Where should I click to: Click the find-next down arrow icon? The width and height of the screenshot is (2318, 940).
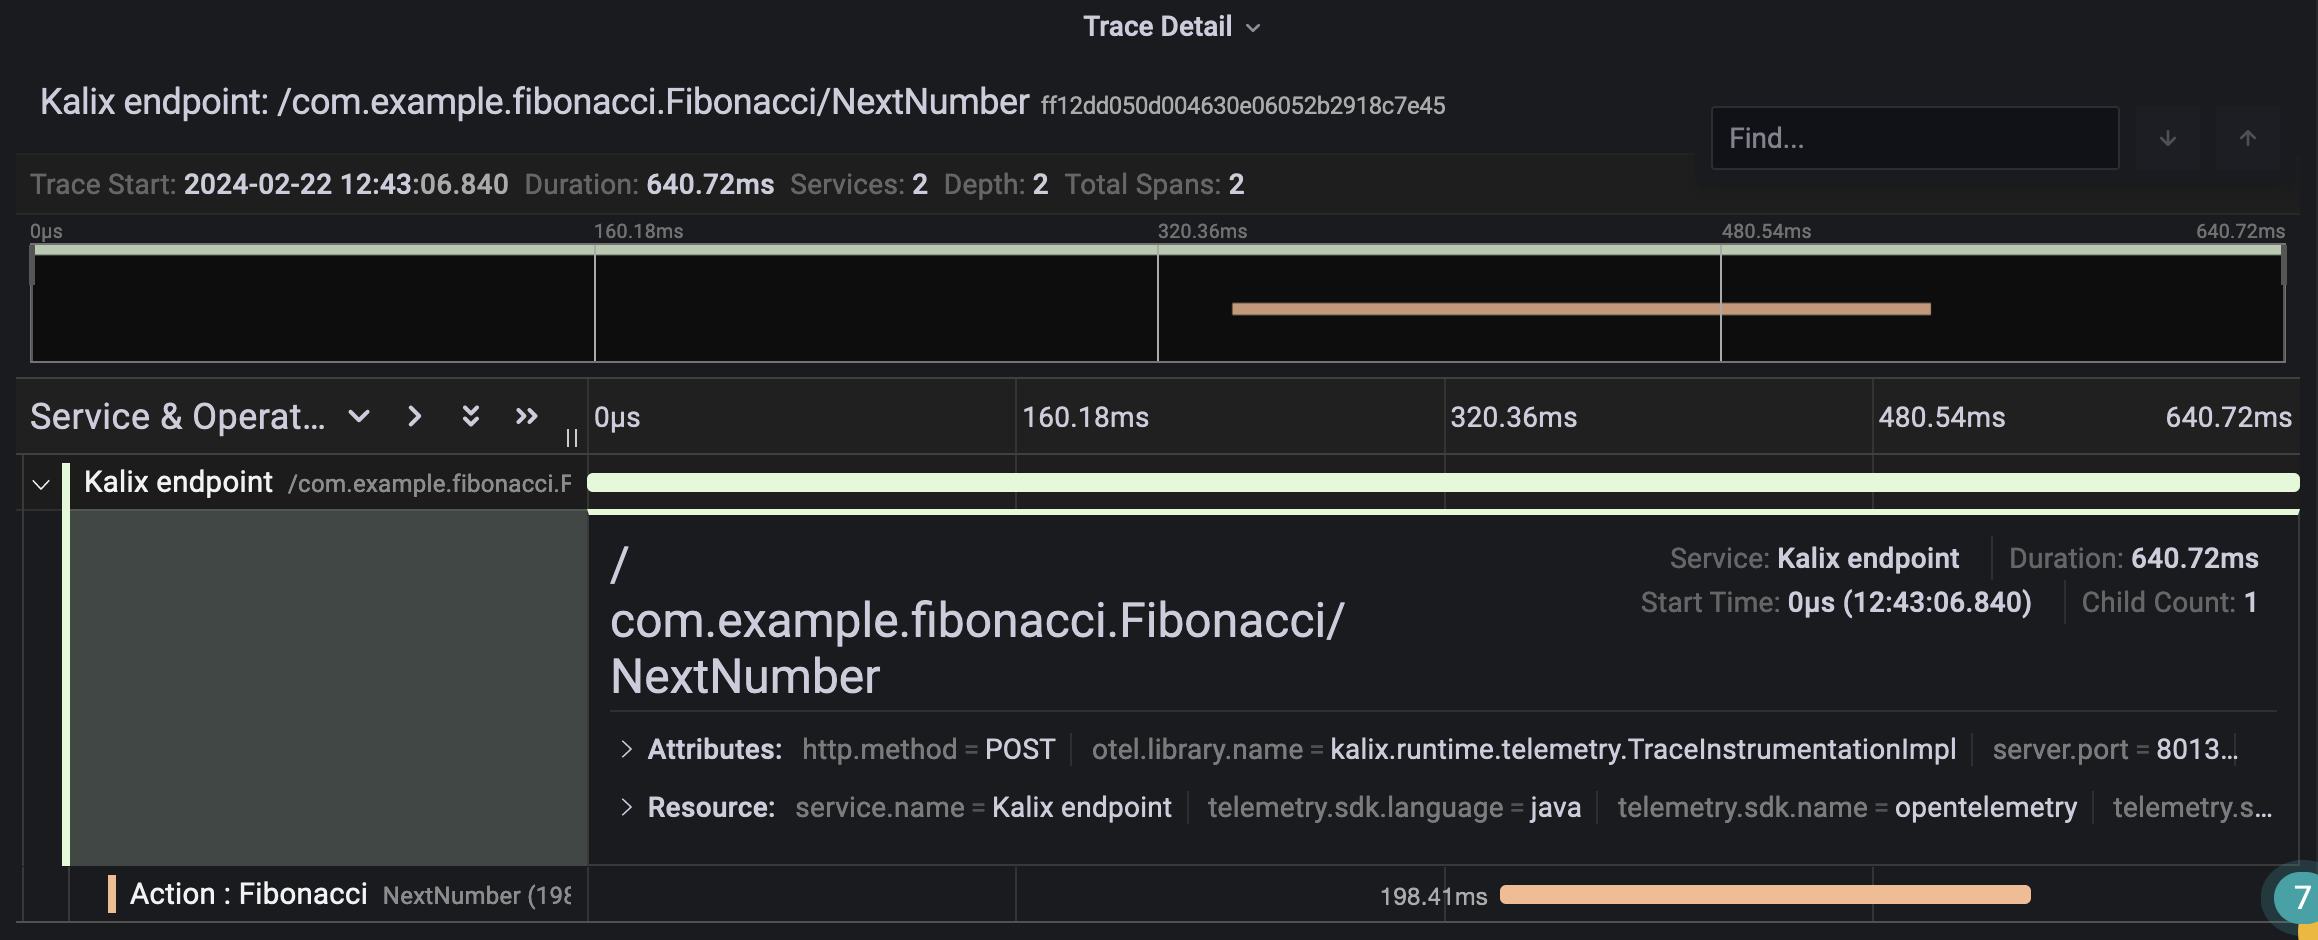(x=2168, y=138)
